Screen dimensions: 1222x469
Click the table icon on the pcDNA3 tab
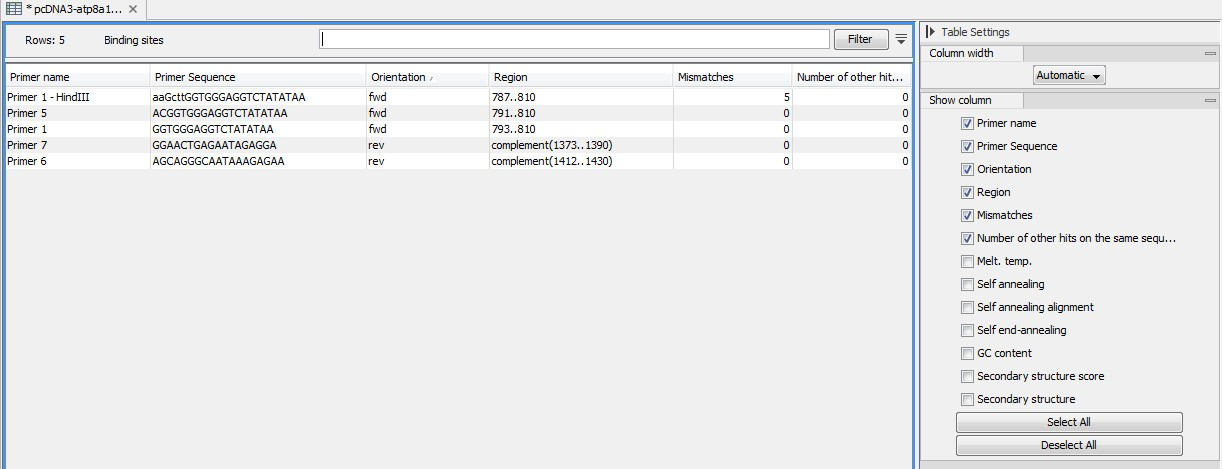point(15,9)
